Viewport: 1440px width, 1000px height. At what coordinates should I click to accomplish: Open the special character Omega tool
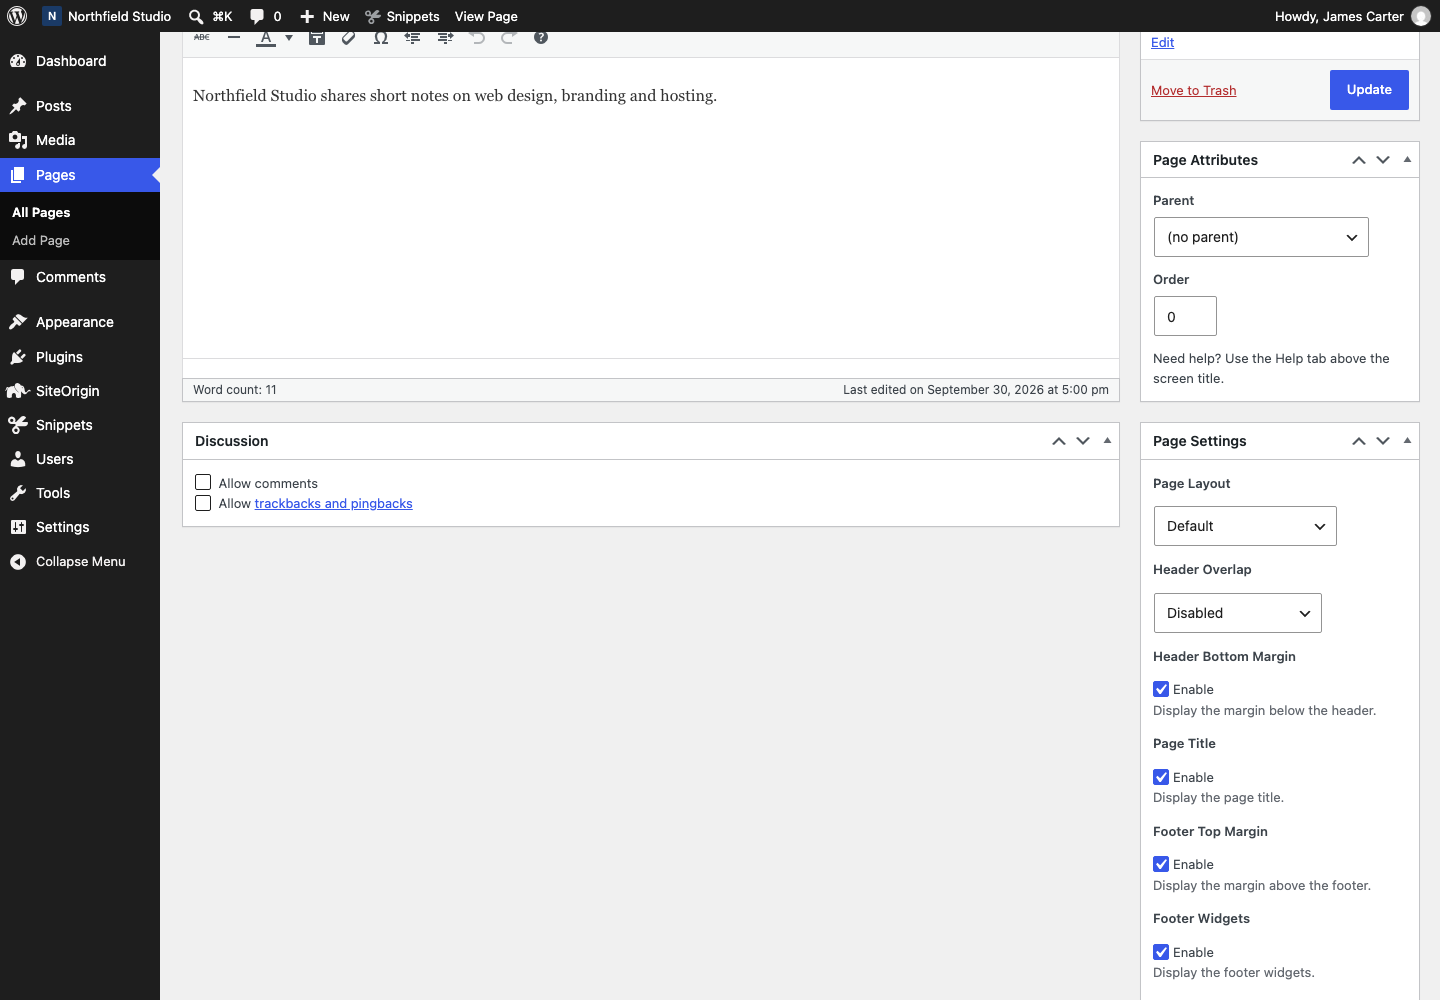click(381, 38)
